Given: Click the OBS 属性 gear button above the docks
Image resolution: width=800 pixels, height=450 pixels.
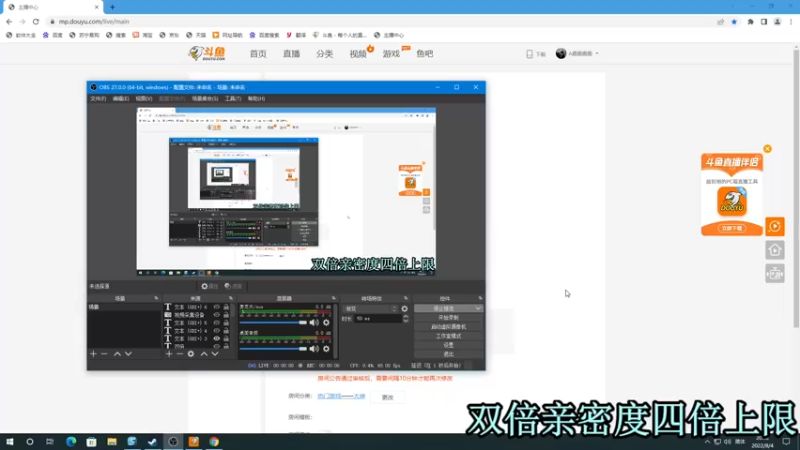Looking at the screenshot, I should point(210,286).
